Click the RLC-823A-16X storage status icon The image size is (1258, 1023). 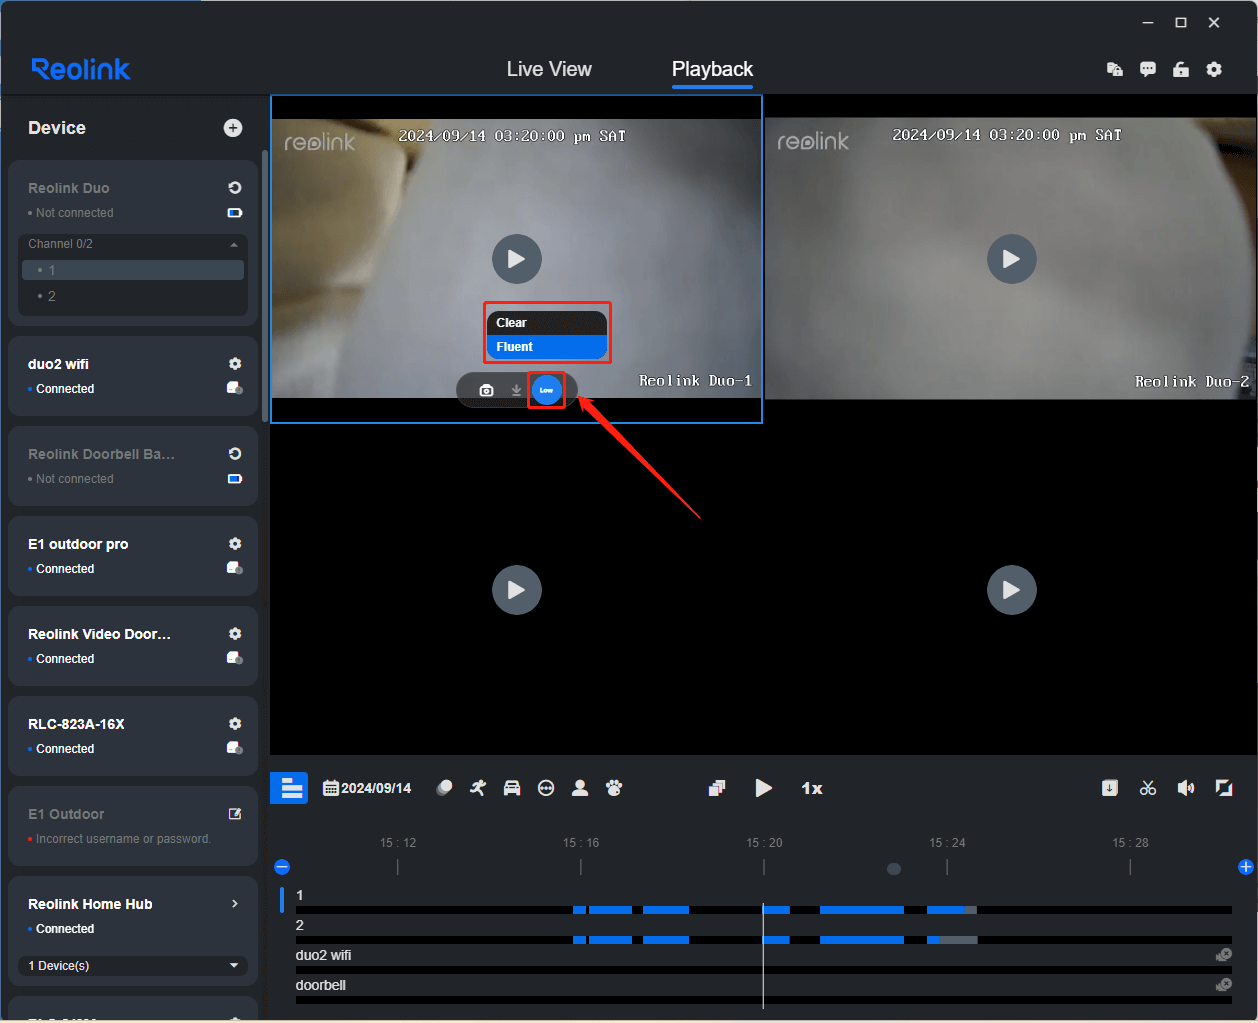point(235,748)
